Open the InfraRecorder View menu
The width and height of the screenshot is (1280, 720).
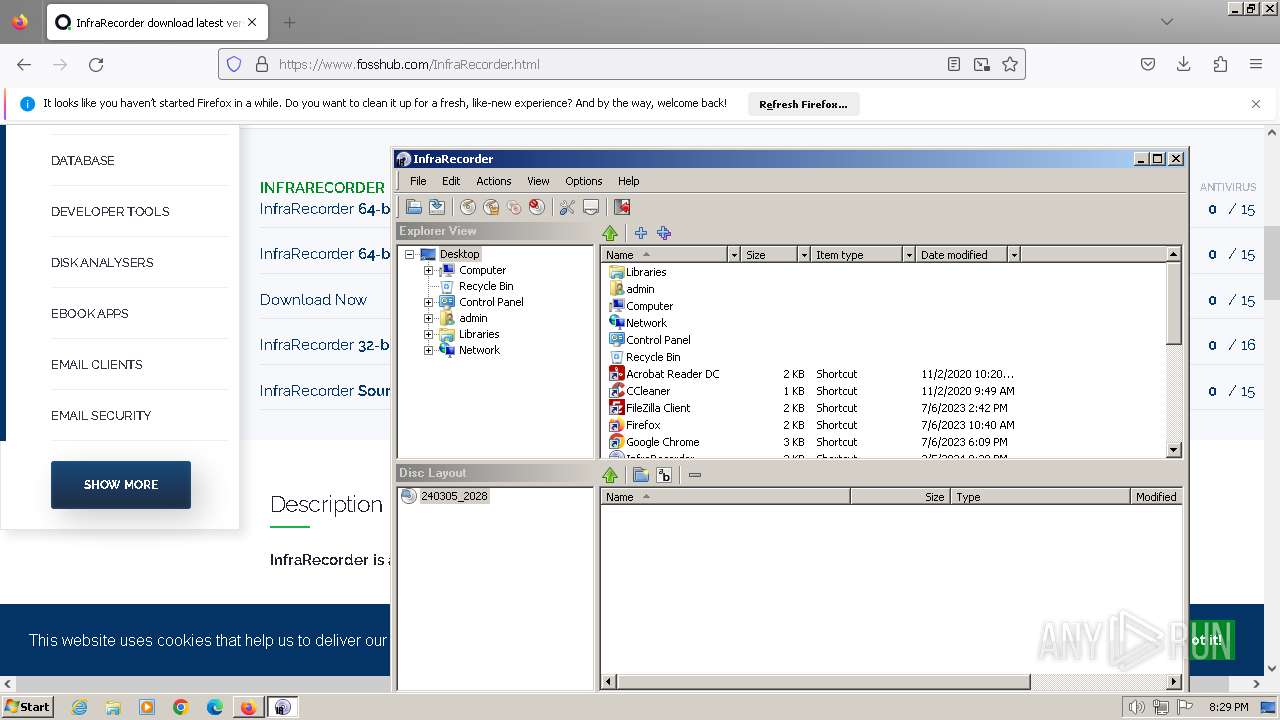[538, 181]
